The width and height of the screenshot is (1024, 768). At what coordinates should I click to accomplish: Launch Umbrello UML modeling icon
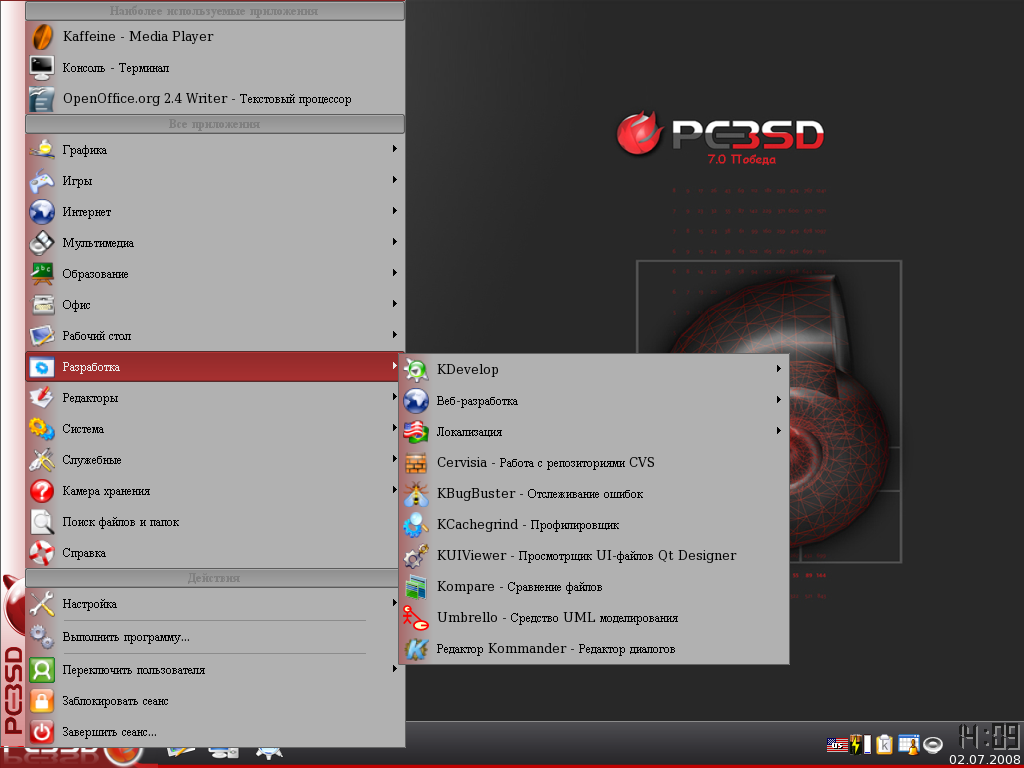(x=415, y=618)
